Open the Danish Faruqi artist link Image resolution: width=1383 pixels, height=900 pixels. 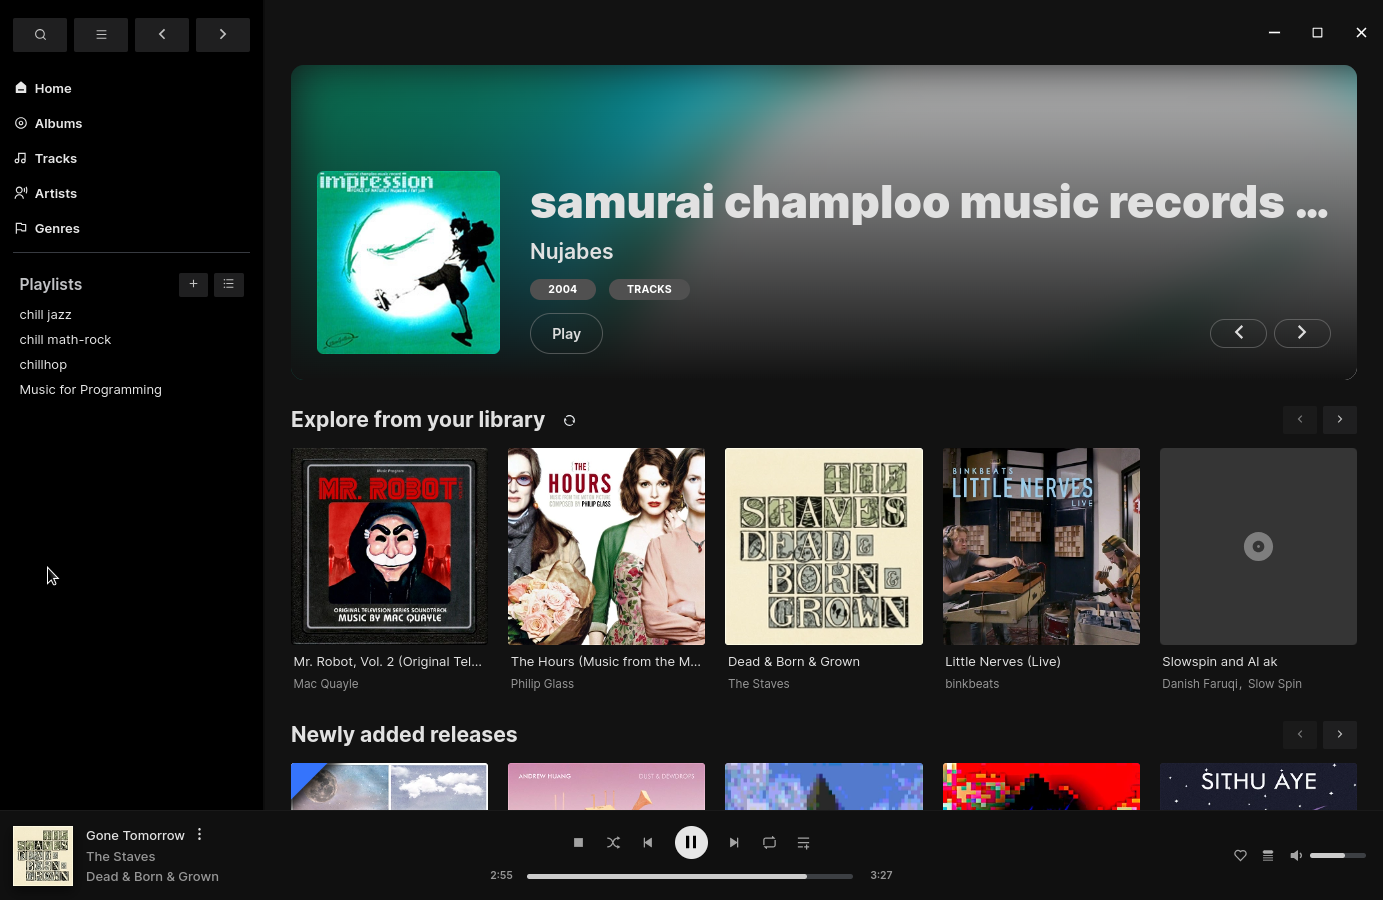(1201, 684)
